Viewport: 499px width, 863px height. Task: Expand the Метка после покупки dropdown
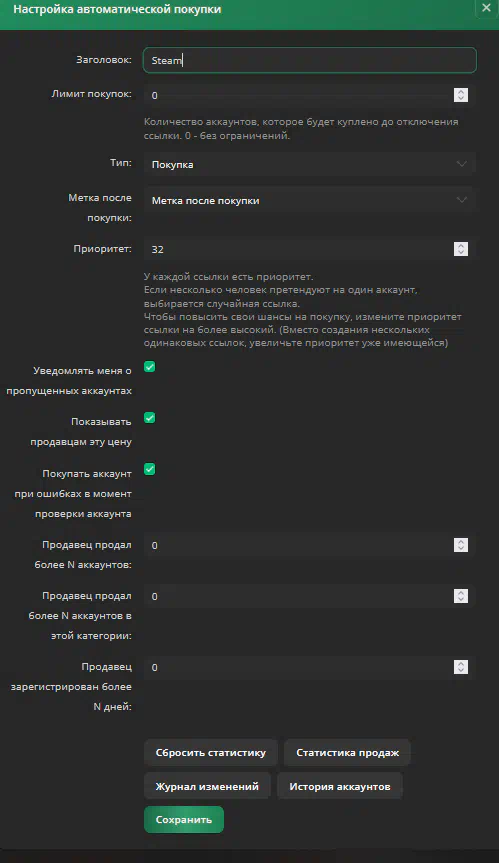[x=310, y=200]
